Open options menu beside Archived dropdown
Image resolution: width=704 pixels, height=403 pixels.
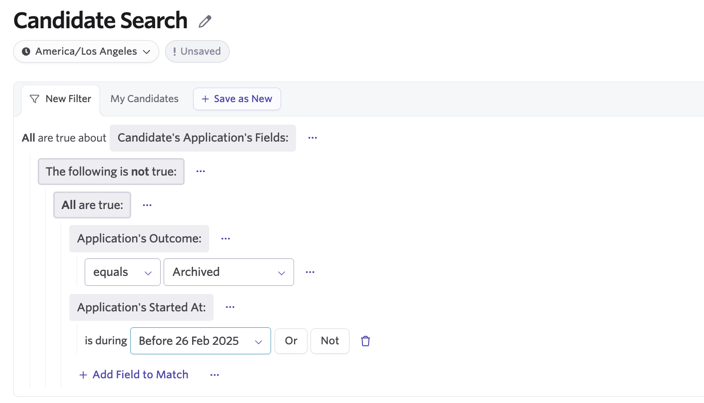click(x=310, y=272)
